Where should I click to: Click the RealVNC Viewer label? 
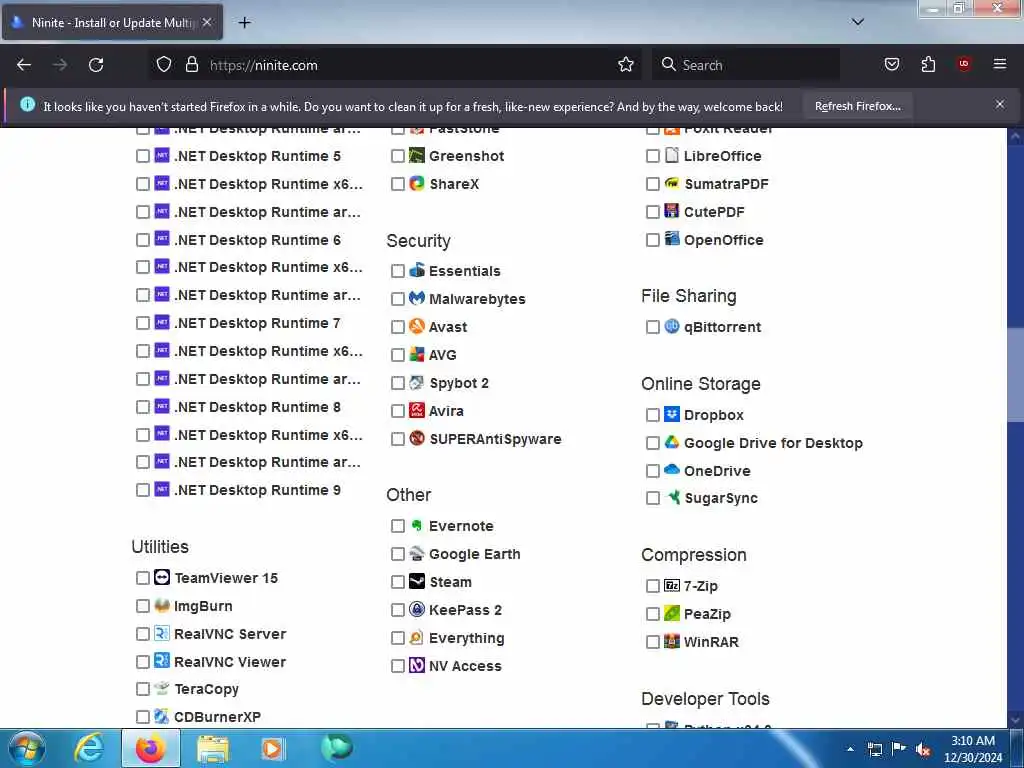pyautogui.click(x=230, y=662)
